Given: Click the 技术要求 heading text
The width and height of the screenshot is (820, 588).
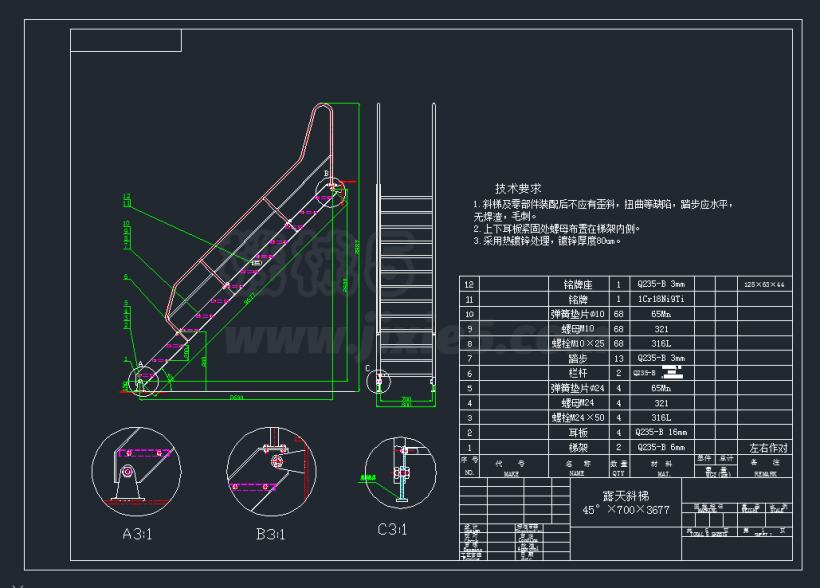Looking at the screenshot, I should click(x=518, y=189).
